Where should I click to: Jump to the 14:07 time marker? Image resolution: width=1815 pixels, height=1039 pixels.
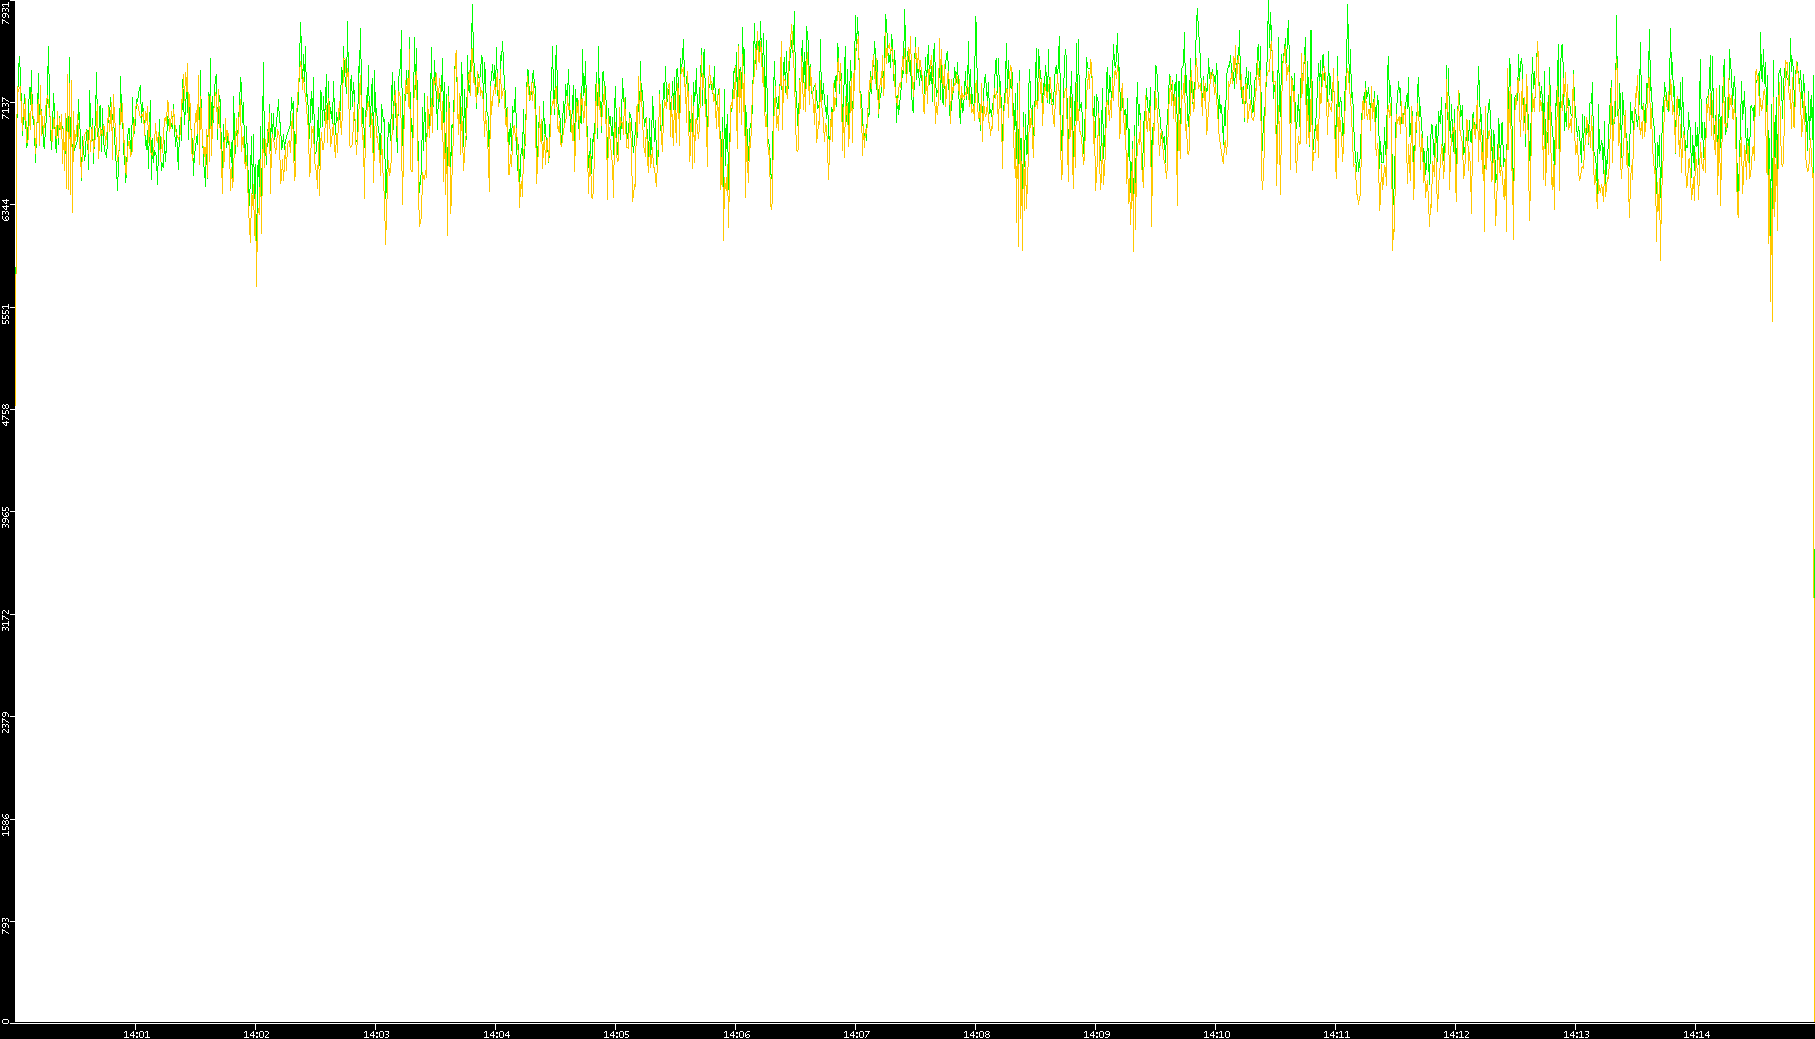pyautogui.click(x=856, y=1033)
